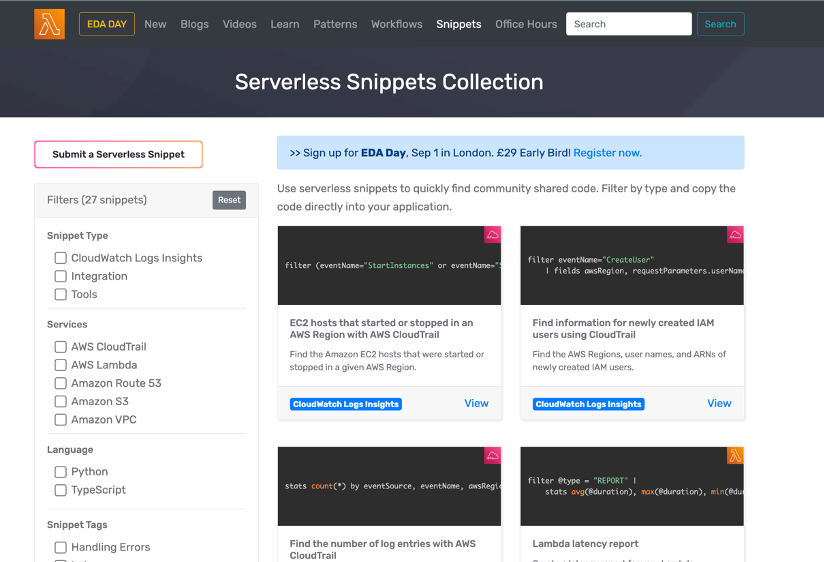Open the REPORT filter code preview thumbnail

click(632, 486)
